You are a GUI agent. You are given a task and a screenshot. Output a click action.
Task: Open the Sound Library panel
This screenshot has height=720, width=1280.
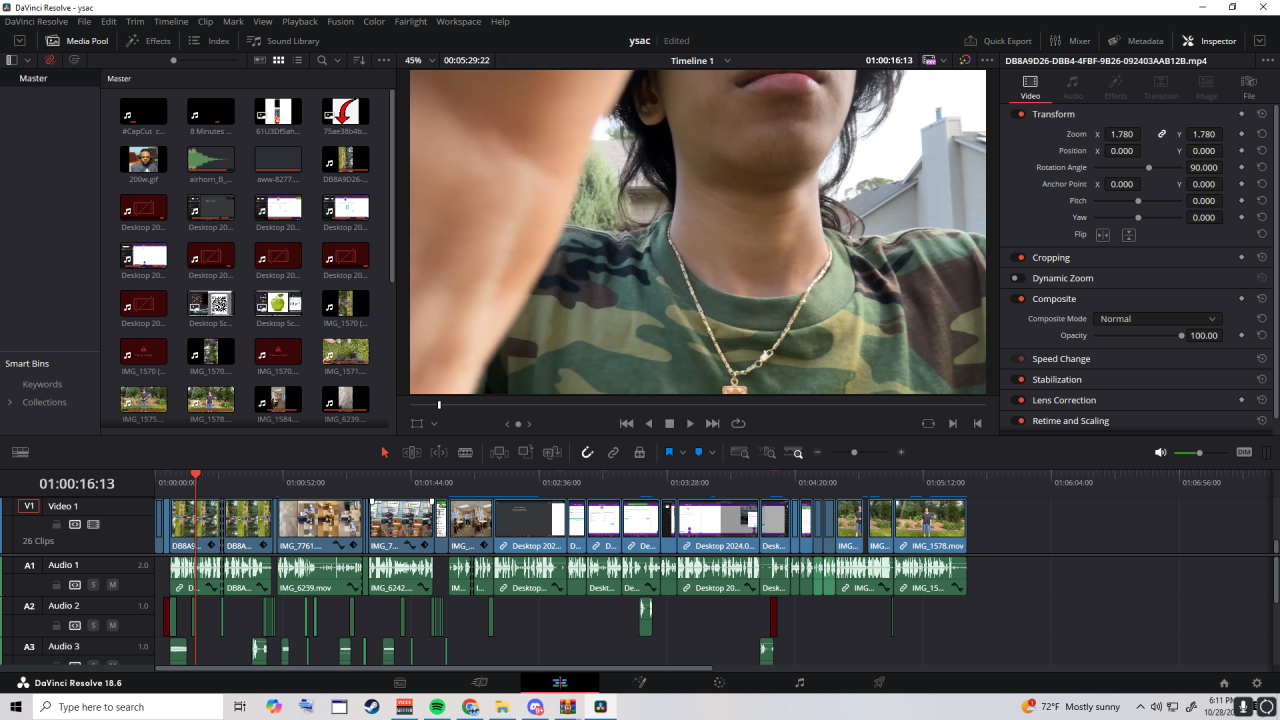click(283, 41)
